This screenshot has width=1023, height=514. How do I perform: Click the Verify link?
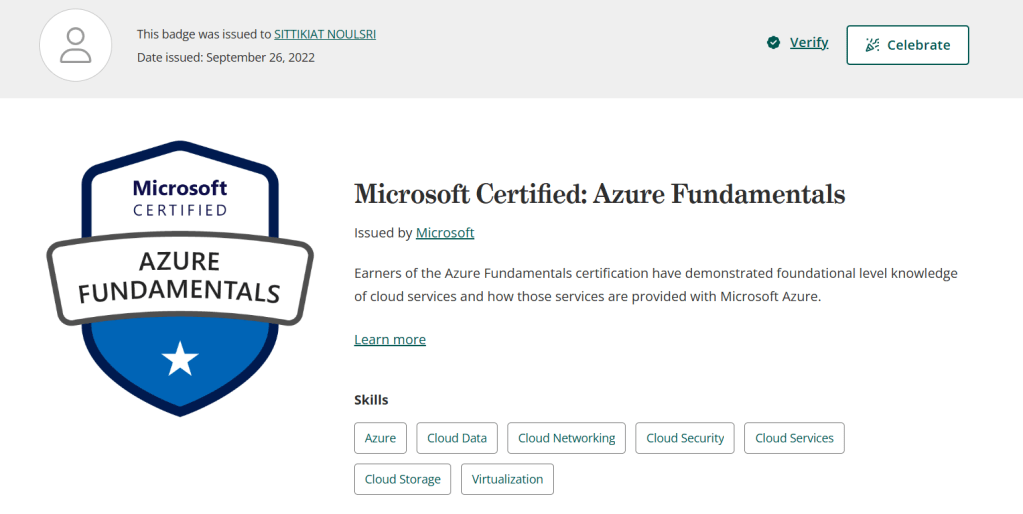(809, 42)
